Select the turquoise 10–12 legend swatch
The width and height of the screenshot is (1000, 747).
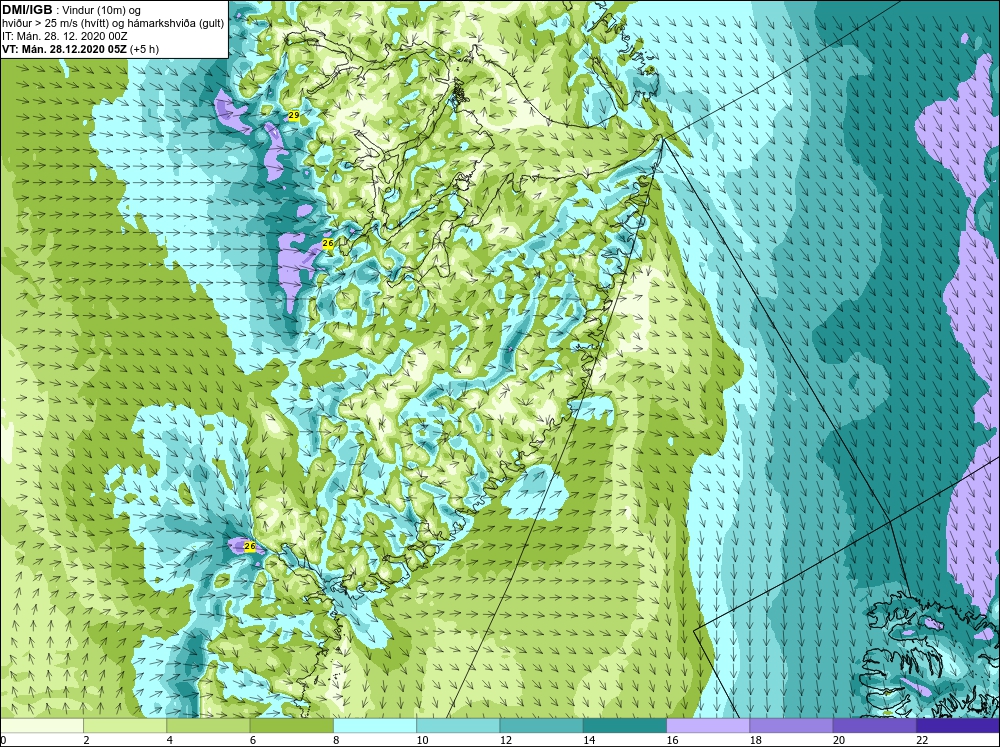tap(458, 725)
